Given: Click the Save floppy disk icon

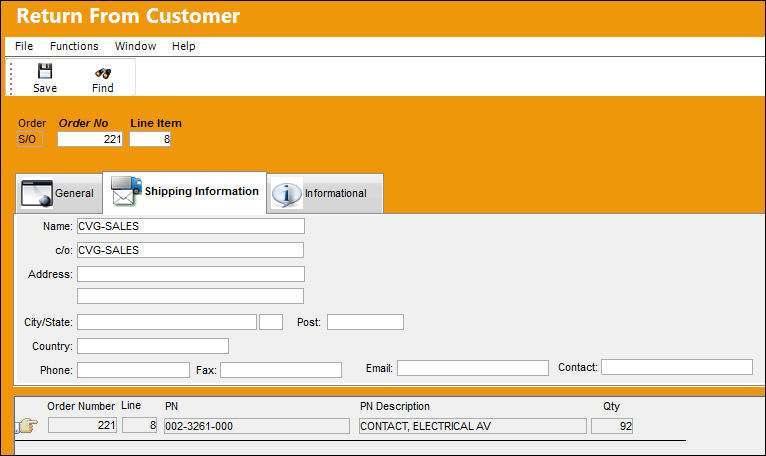Looking at the screenshot, I should point(45,71).
